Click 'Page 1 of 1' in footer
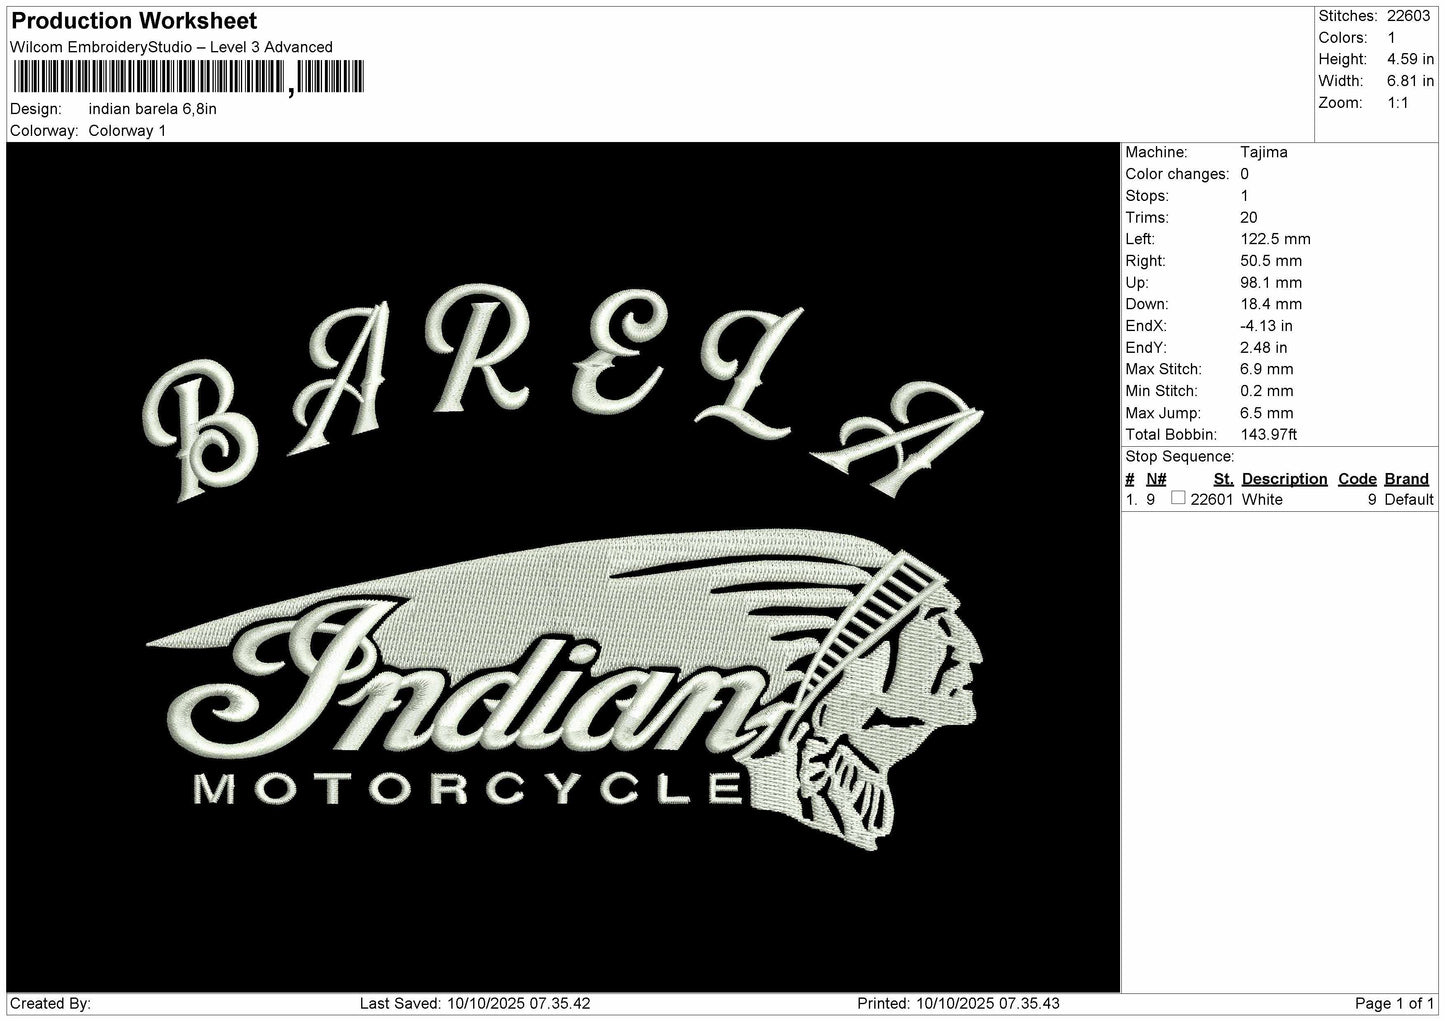This screenshot has width=1445, height=1021. (x=1394, y=1003)
